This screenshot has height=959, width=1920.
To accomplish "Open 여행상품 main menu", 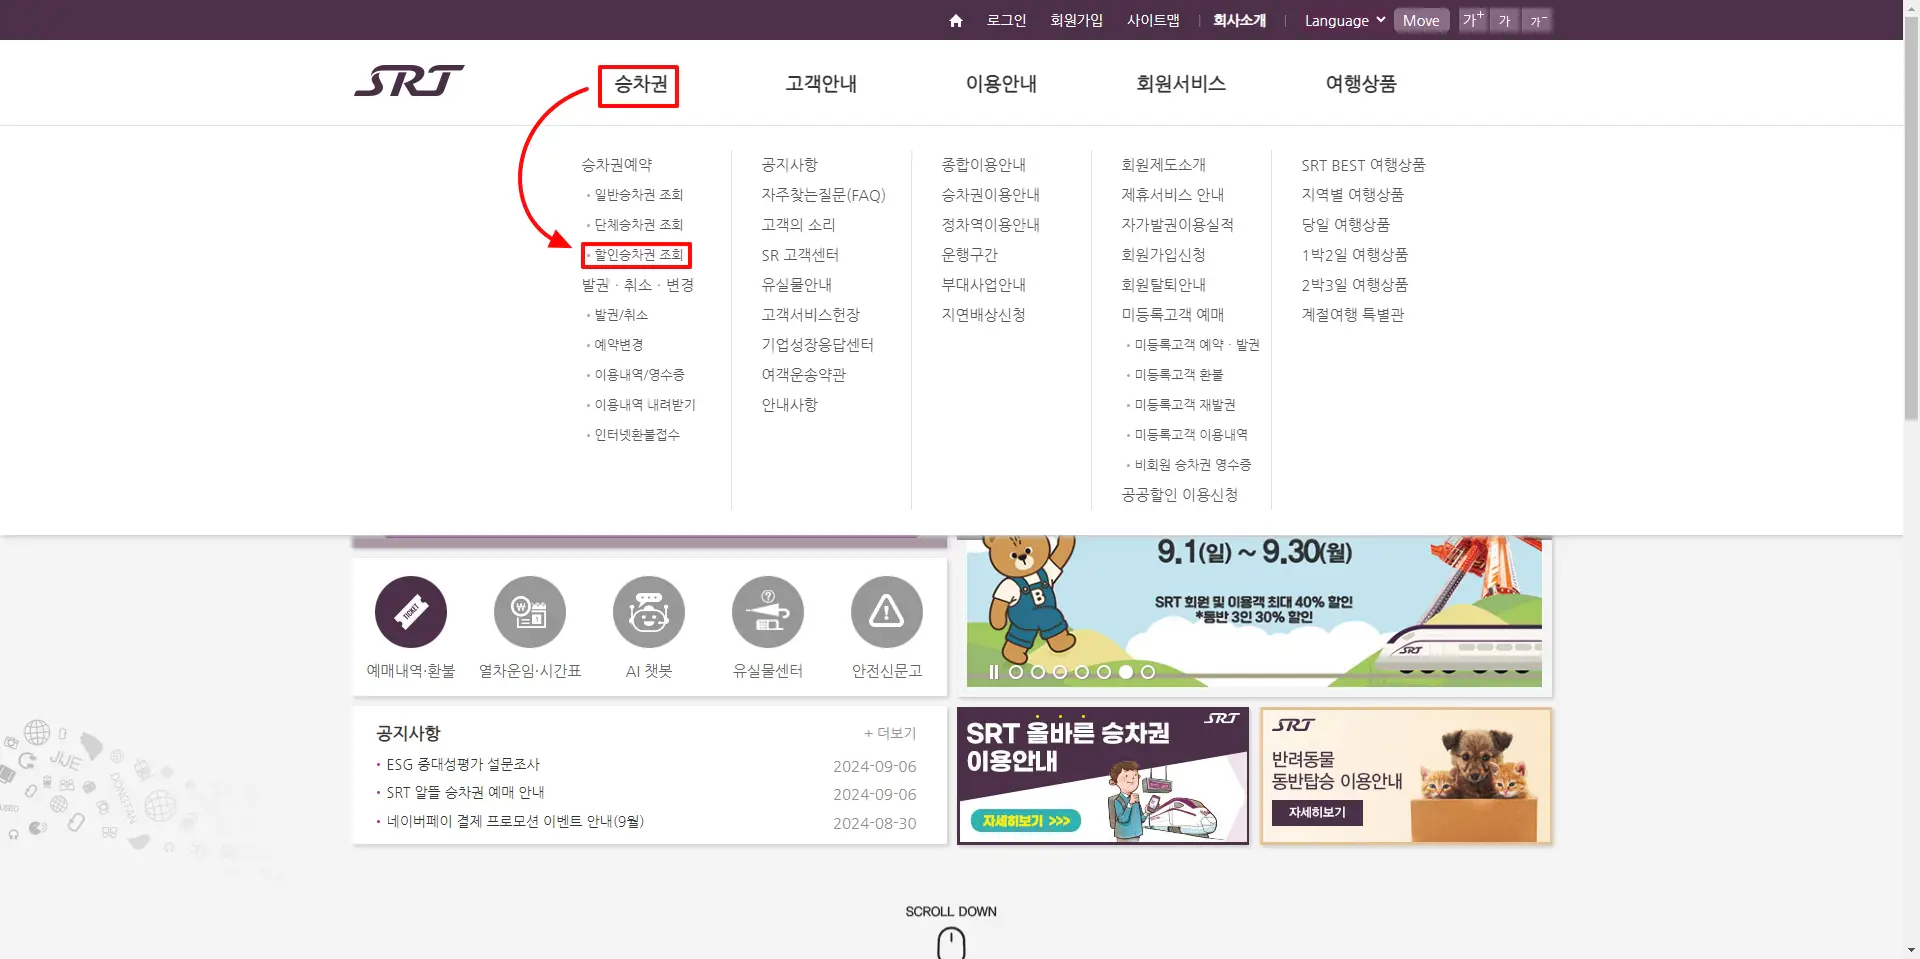I will click(1361, 84).
